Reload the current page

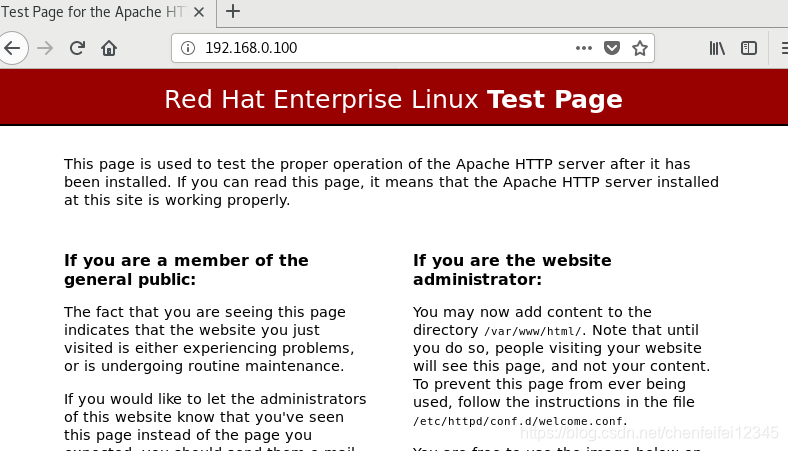(77, 48)
